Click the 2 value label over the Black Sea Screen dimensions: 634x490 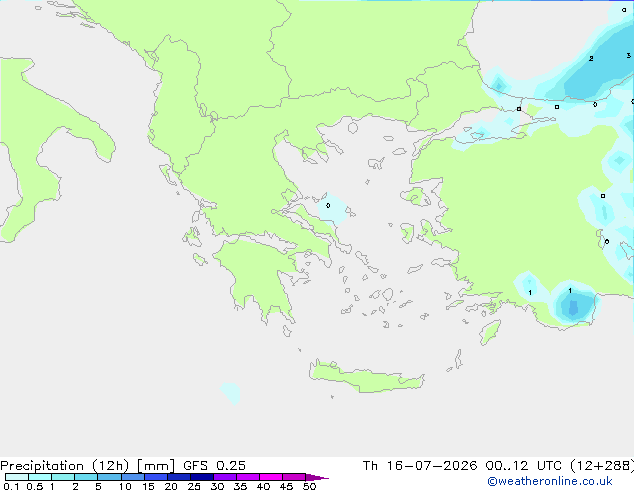(591, 59)
